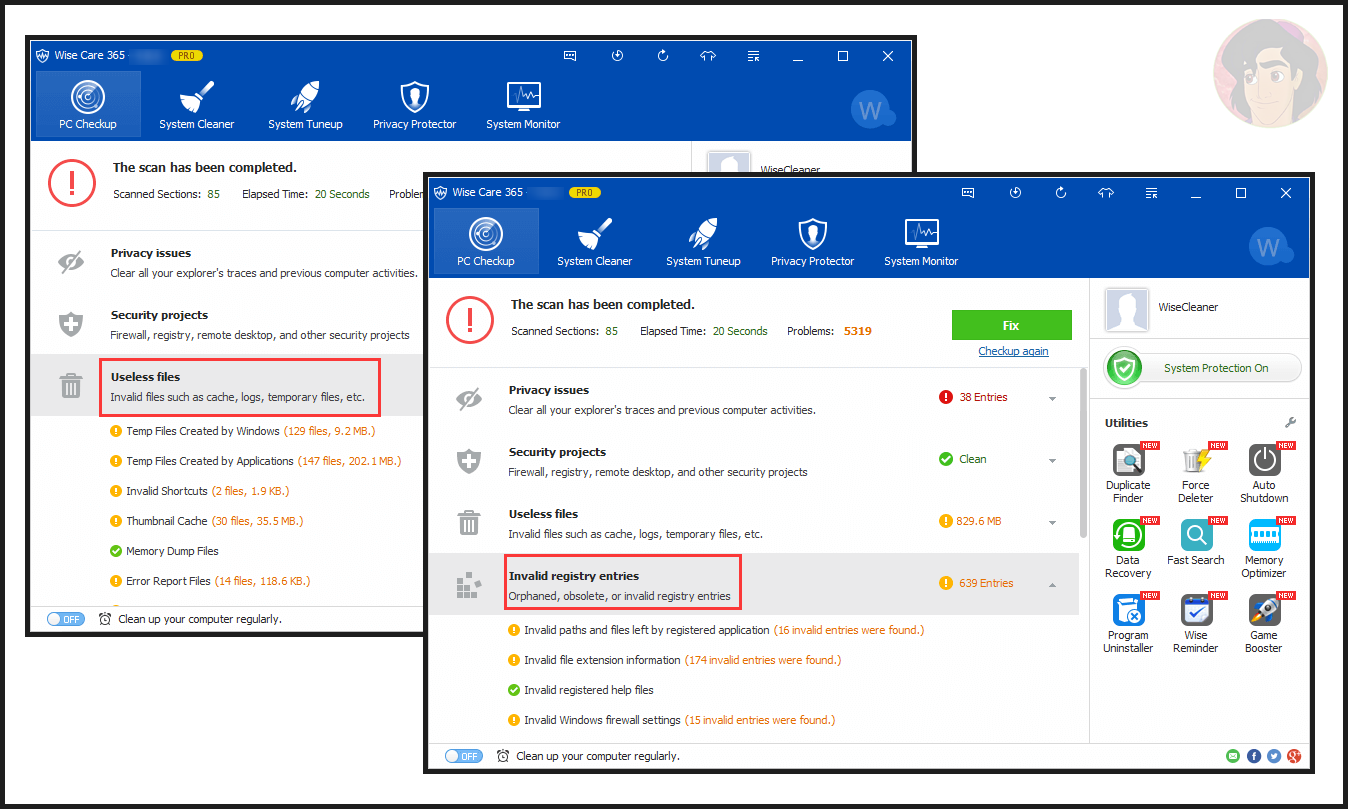Image resolution: width=1348 pixels, height=809 pixels.
Task: Select Temp Files Created by Windows row
Action: (x=243, y=431)
